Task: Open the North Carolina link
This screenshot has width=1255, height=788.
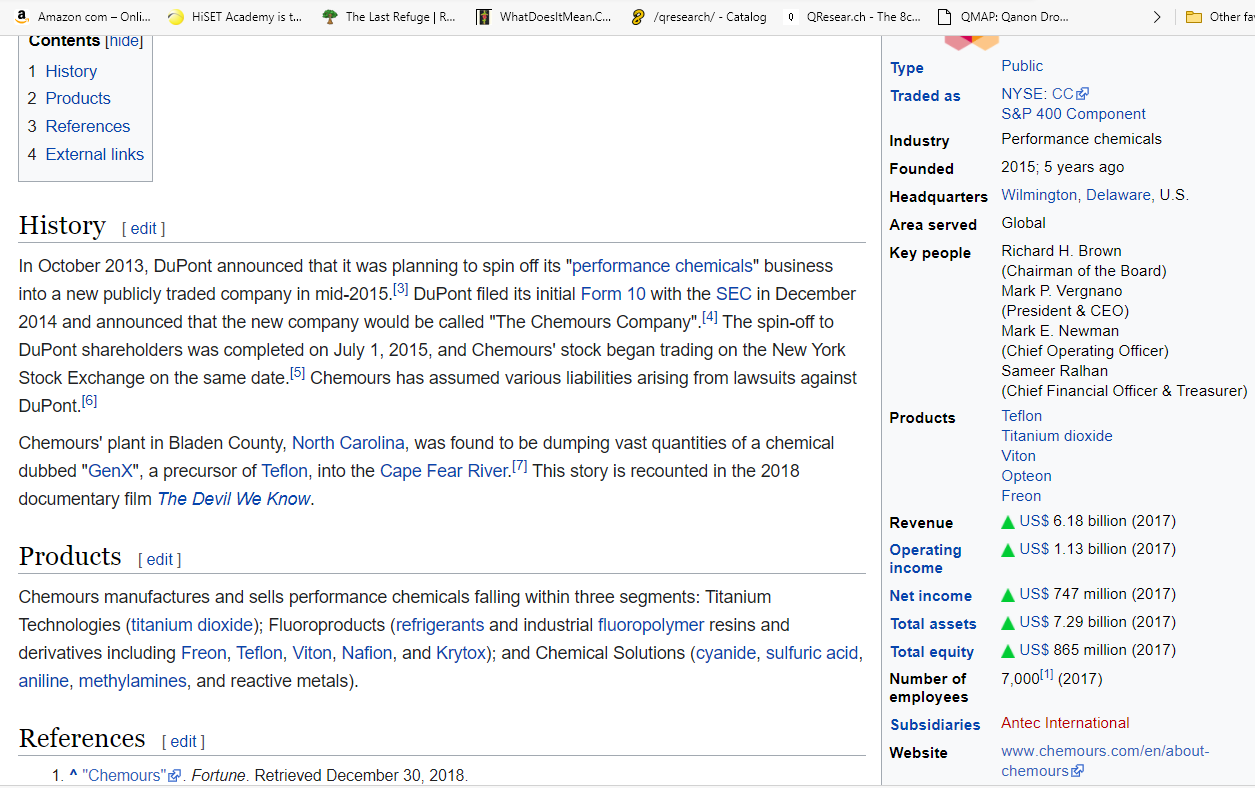Action: (x=348, y=443)
